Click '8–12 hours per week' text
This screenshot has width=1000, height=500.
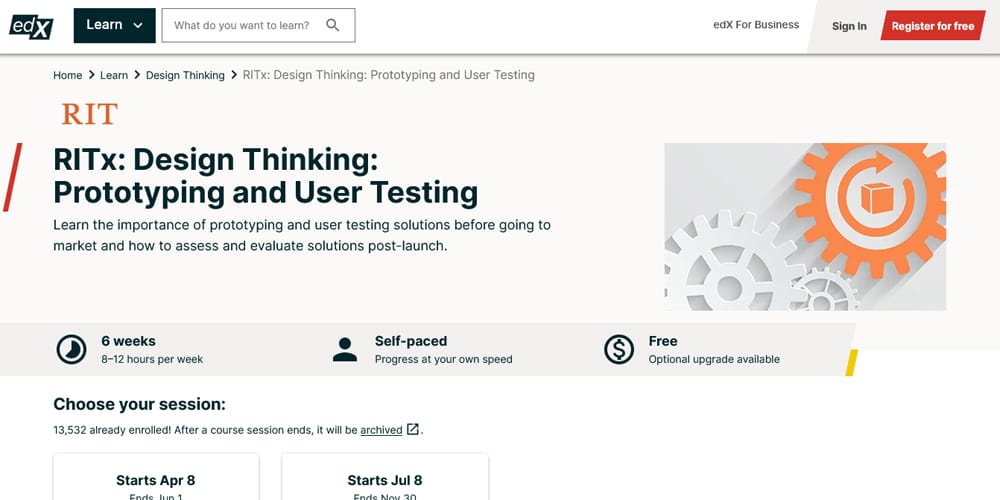coord(152,360)
